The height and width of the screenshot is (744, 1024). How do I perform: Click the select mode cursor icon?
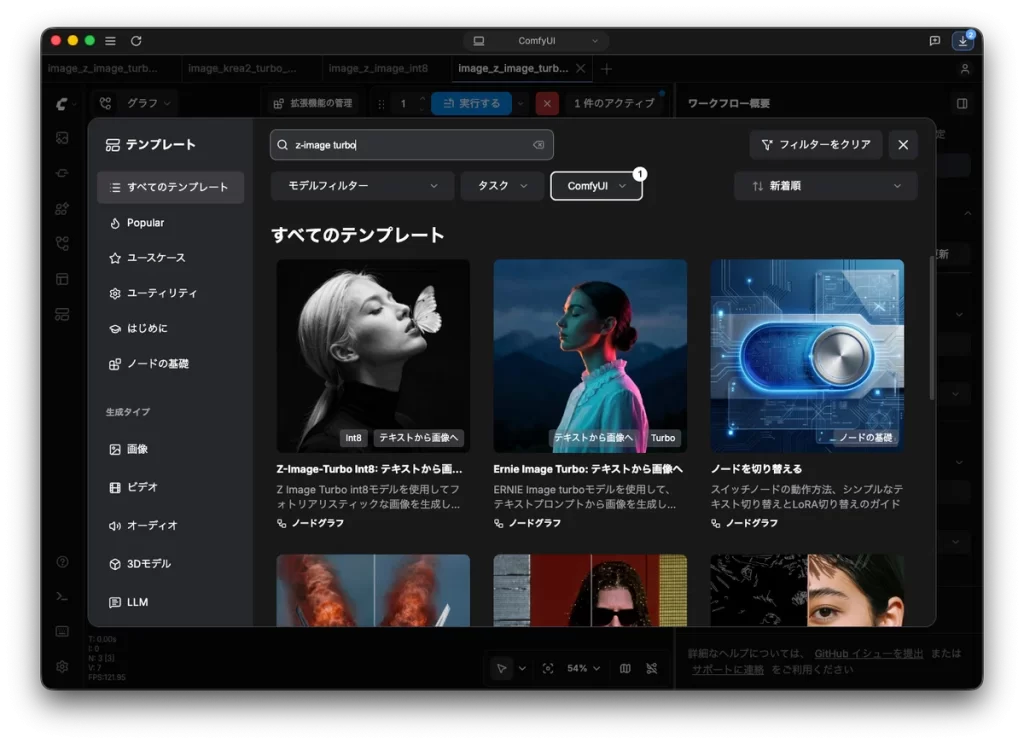[x=502, y=668]
